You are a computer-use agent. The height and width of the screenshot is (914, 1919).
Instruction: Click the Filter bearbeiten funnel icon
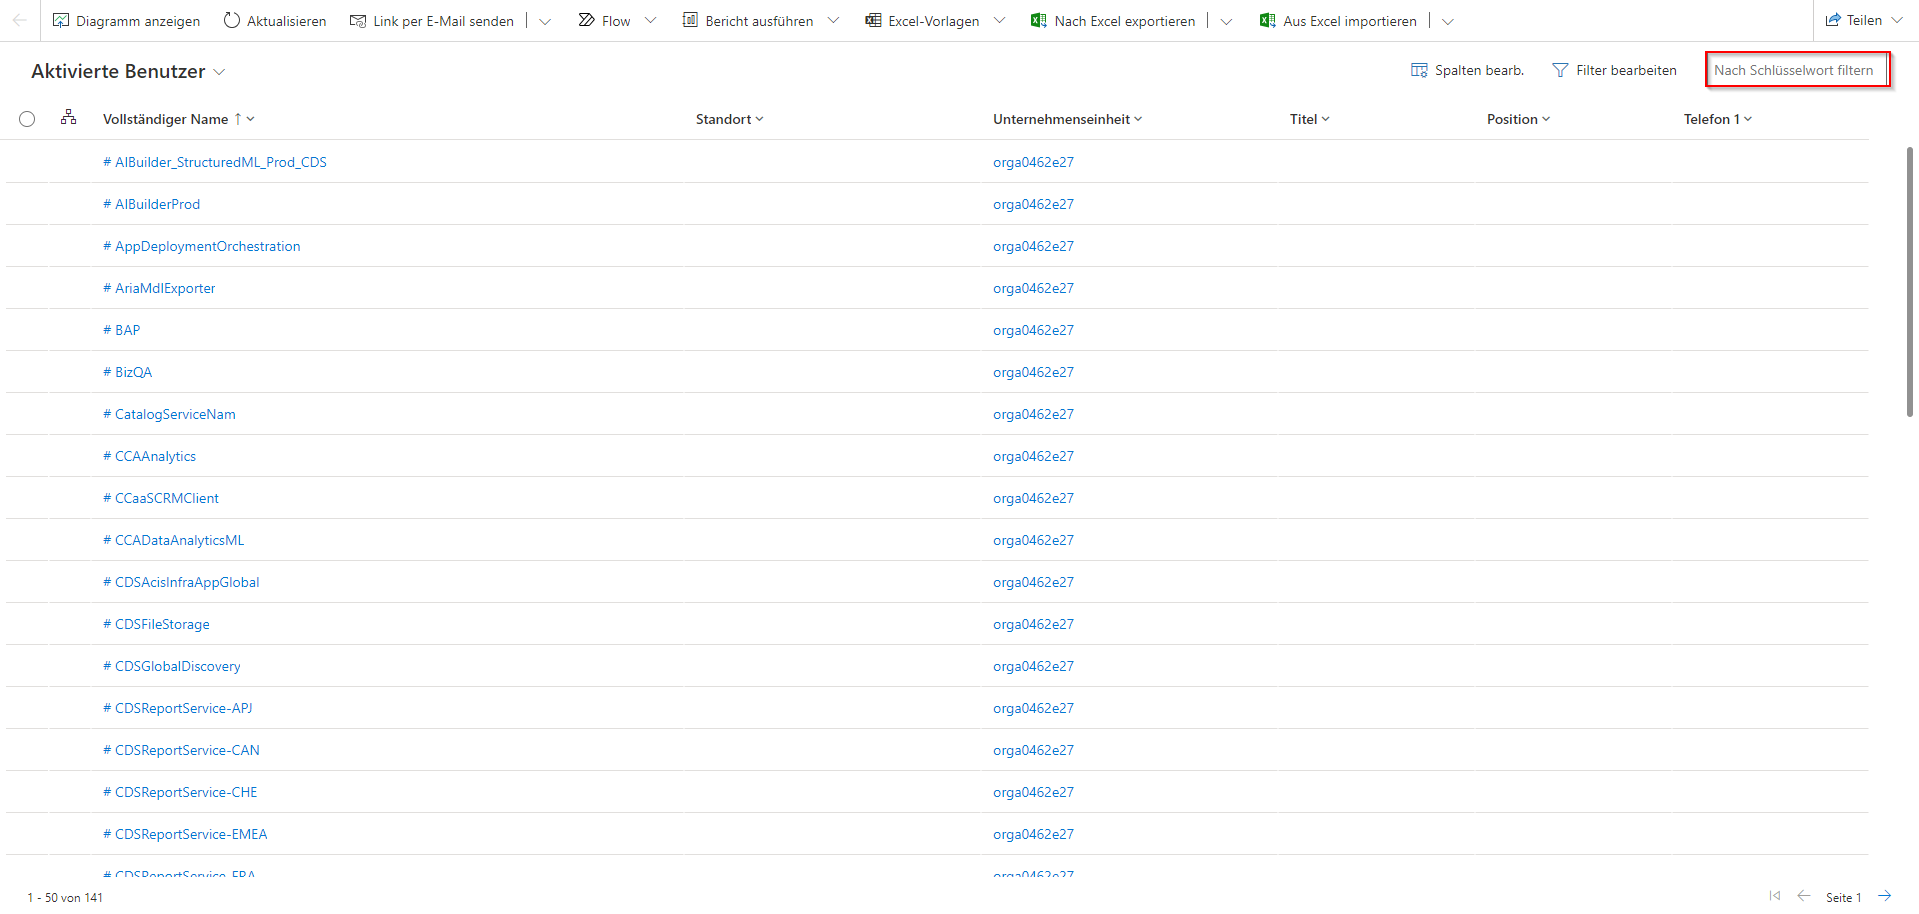(x=1560, y=70)
